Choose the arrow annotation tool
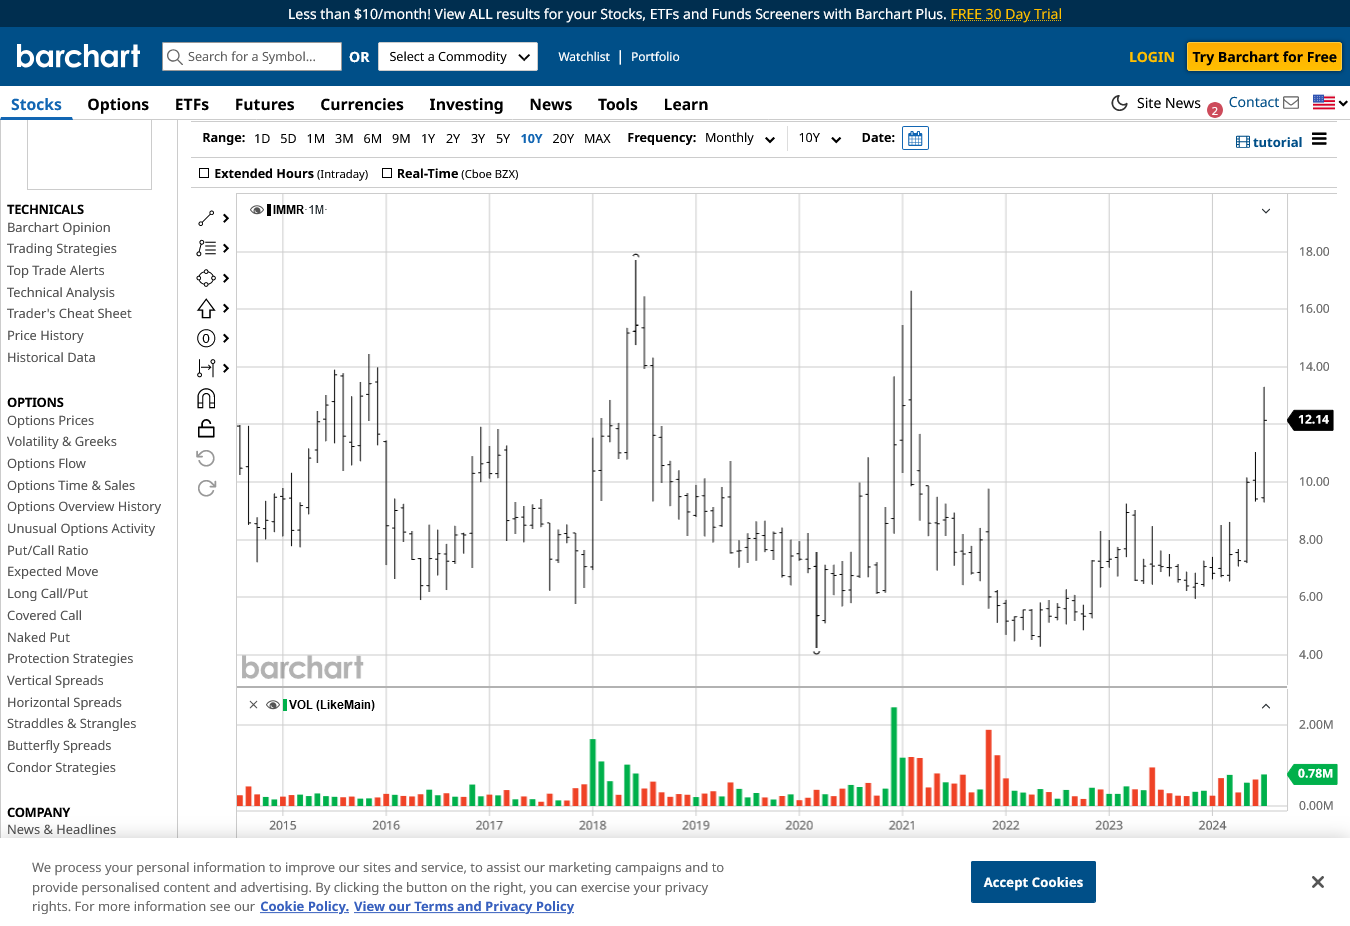1350x926 pixels. [x=206, y=308]
